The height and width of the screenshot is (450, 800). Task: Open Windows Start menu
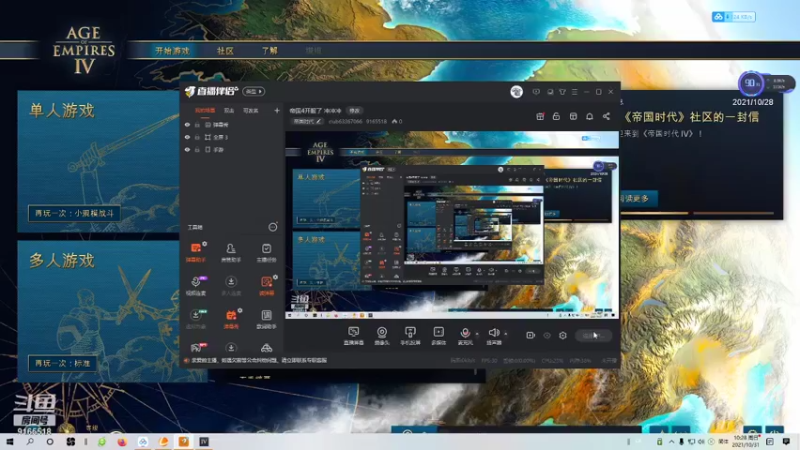(x=10, y=442)
